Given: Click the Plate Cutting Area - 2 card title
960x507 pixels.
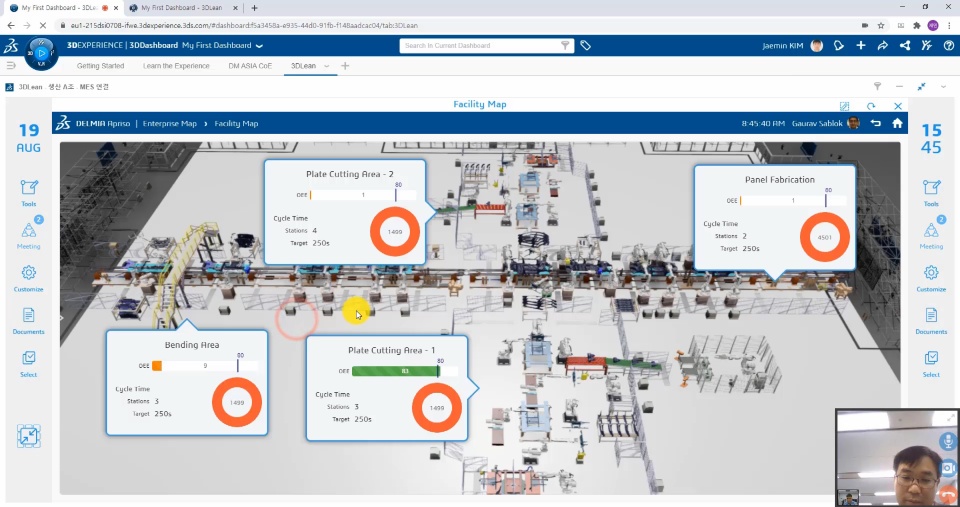Looking at the screenshot, I should (x=350, y=174).
